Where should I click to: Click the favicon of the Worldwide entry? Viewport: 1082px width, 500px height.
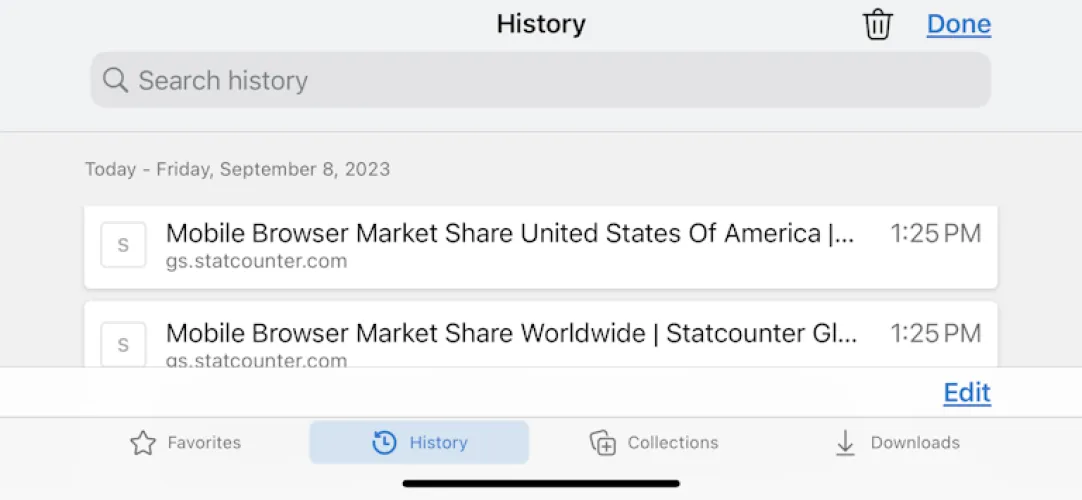point(123,344)
